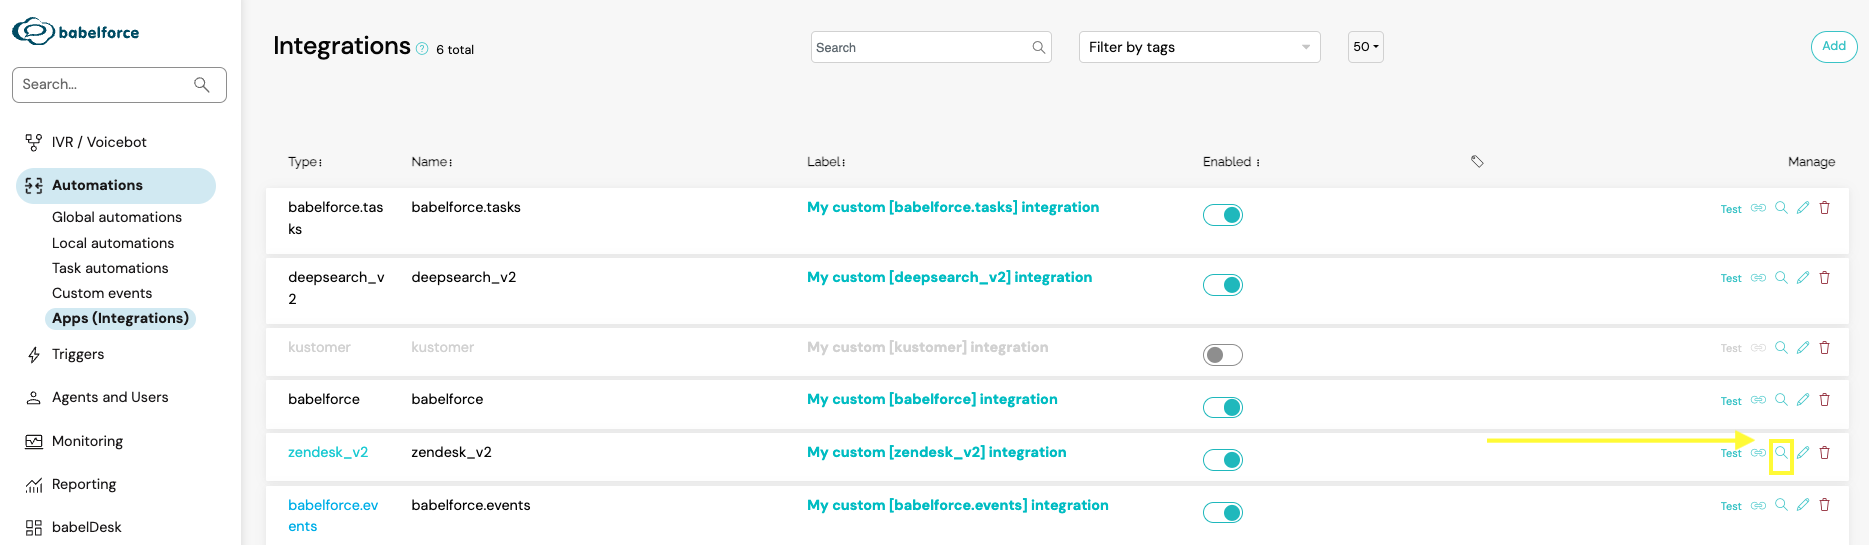Click link icon in babelforce row
The width and height of the screenshot is (1869, 545).
point(1758,400)
